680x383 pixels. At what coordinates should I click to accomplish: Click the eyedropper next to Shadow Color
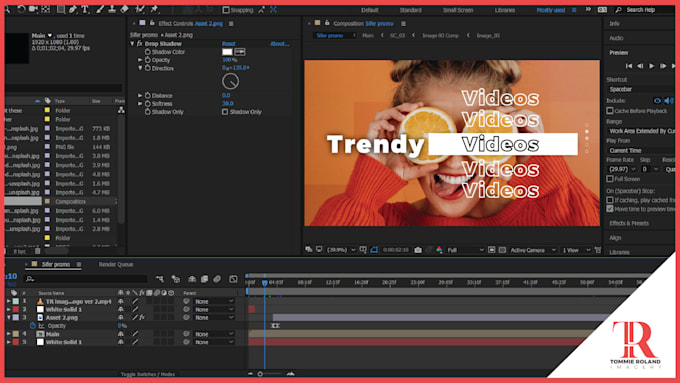[240, 52]
